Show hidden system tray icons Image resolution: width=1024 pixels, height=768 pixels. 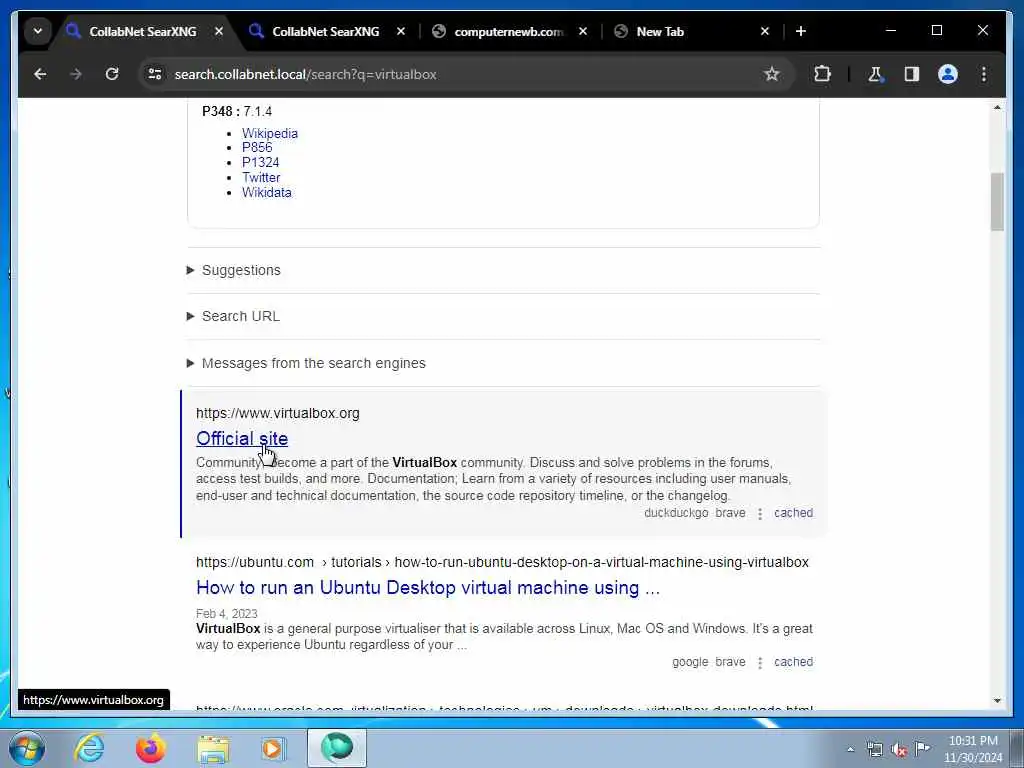click(x=850, y=750)
